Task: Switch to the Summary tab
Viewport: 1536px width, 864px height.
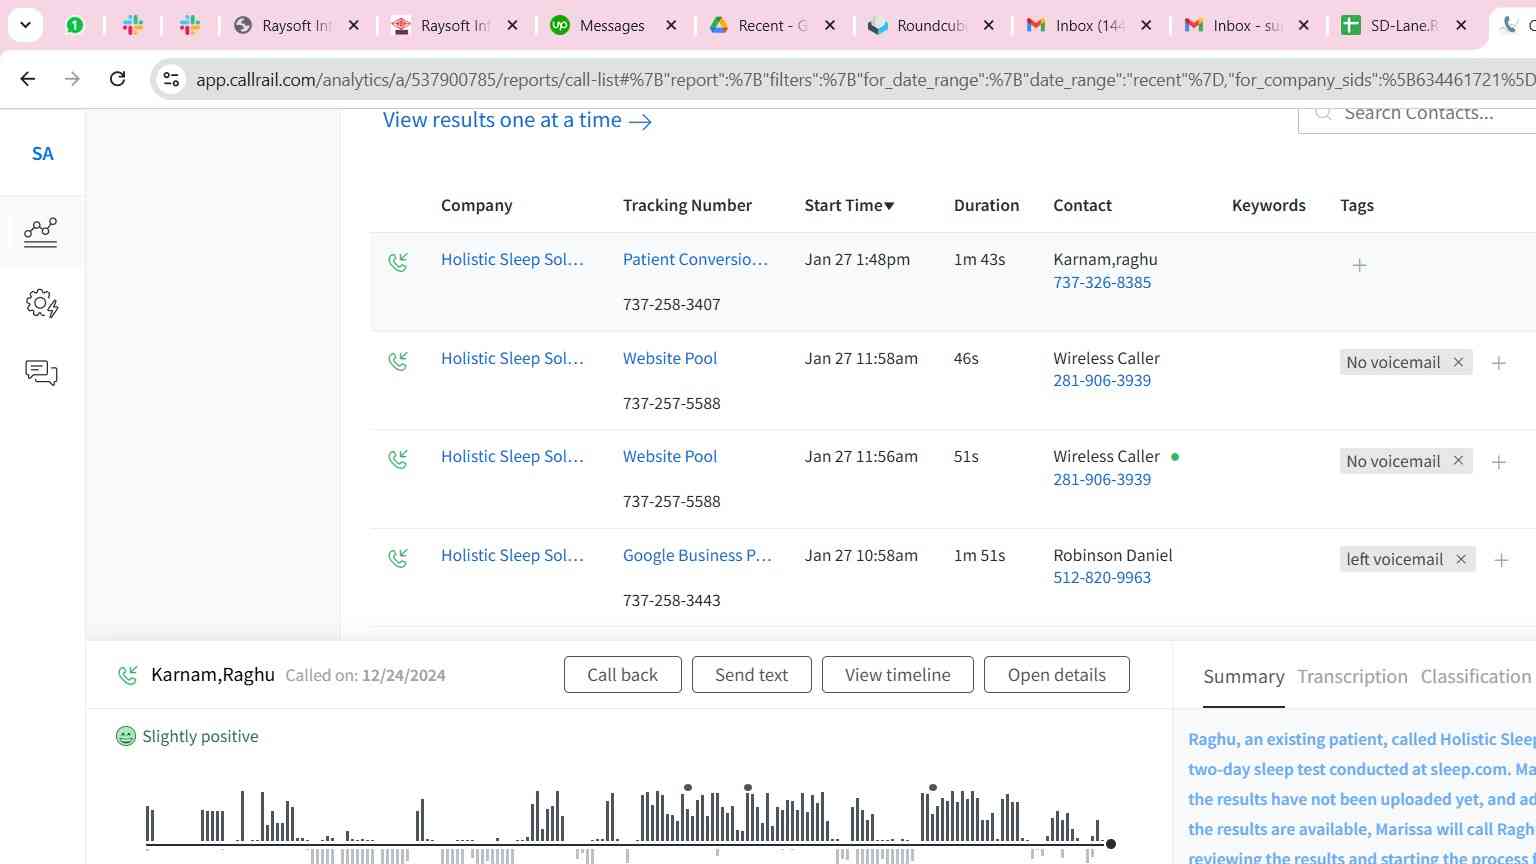Action: click(x=1244, y=677)
